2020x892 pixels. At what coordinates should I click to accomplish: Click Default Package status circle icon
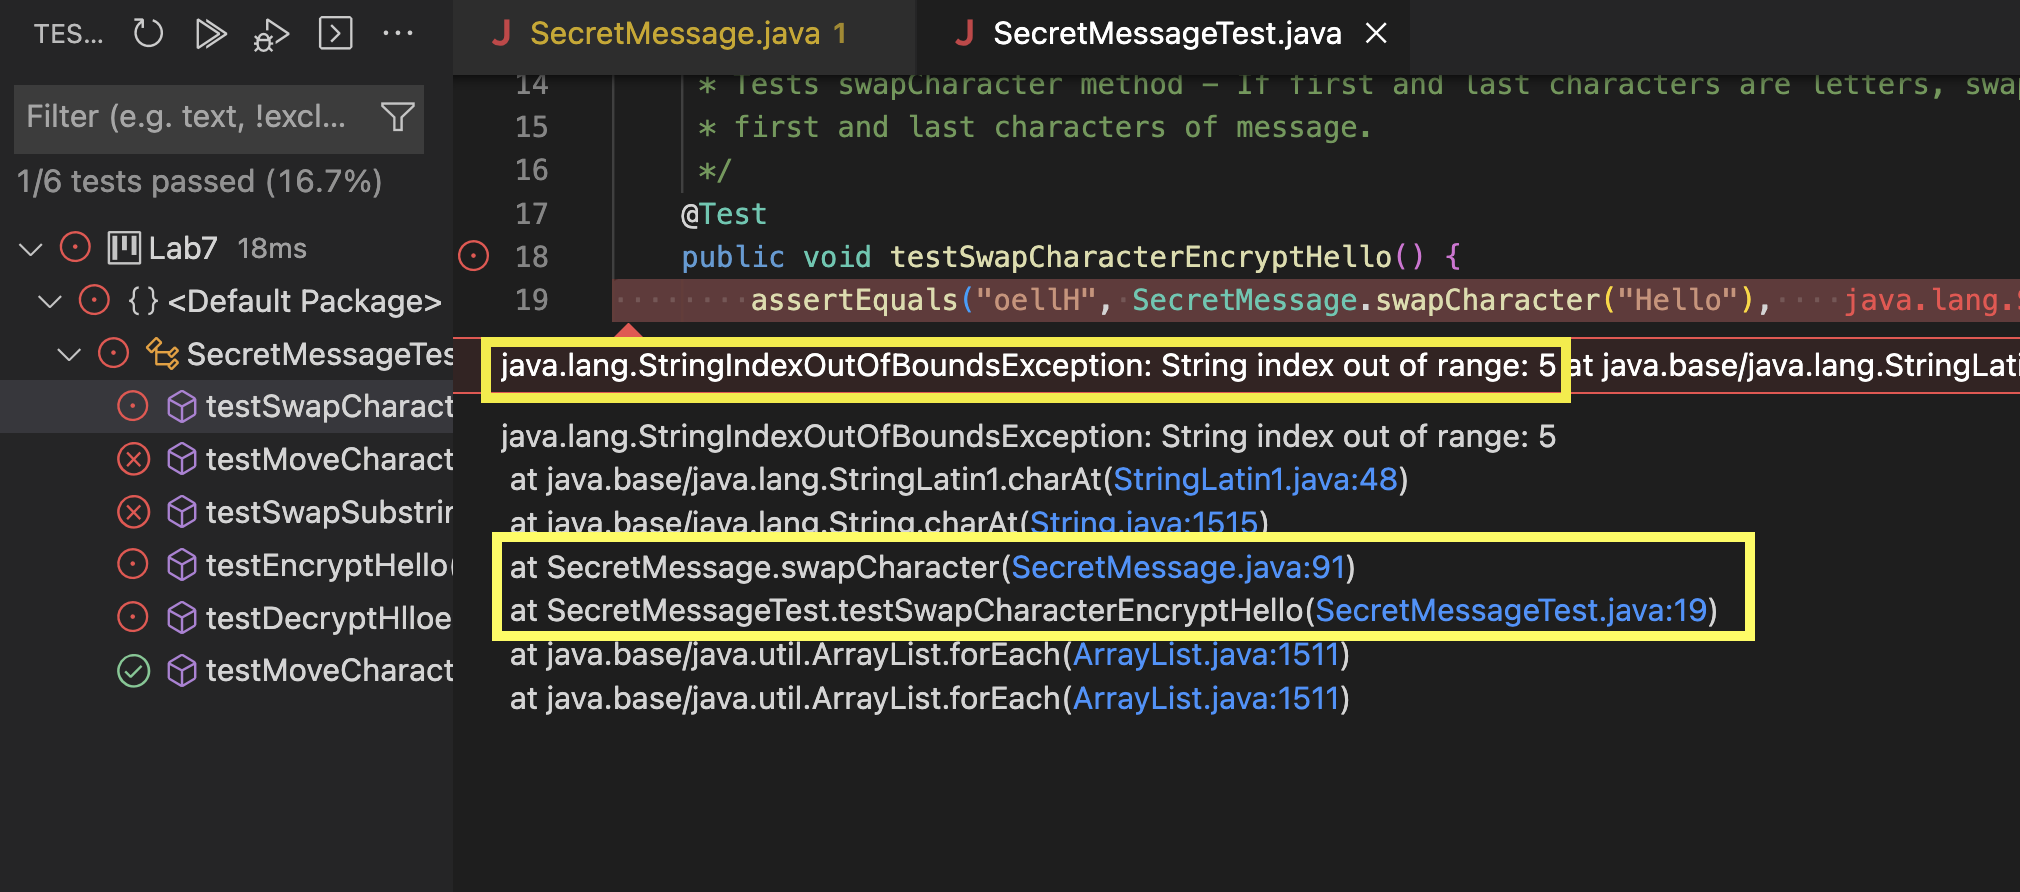pos(94,300)
